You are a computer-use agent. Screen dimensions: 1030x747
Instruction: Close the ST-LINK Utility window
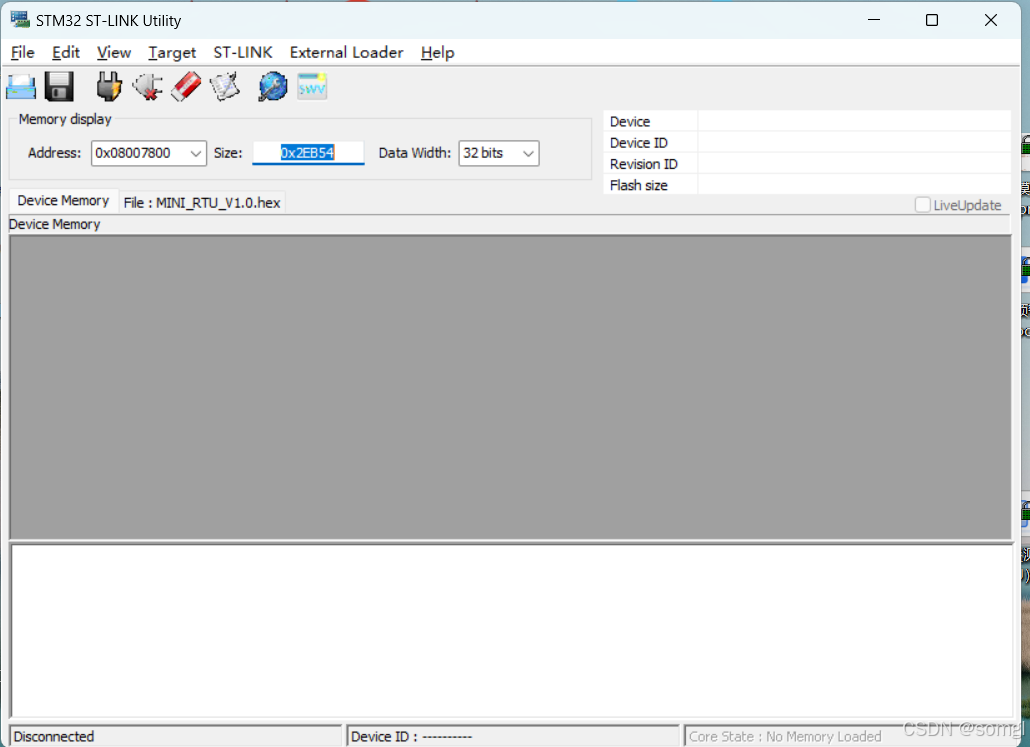[991, 20]
